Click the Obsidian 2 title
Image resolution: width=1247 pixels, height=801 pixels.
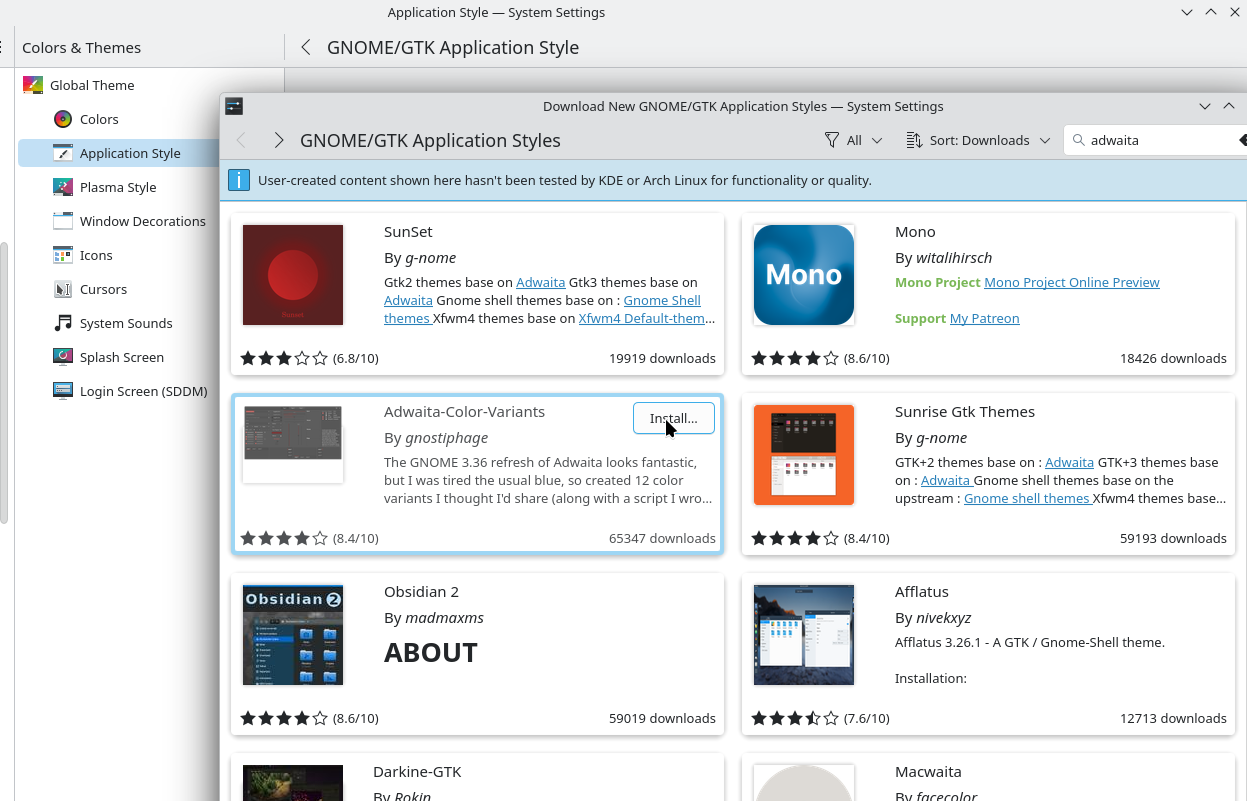tap(421, 591)
